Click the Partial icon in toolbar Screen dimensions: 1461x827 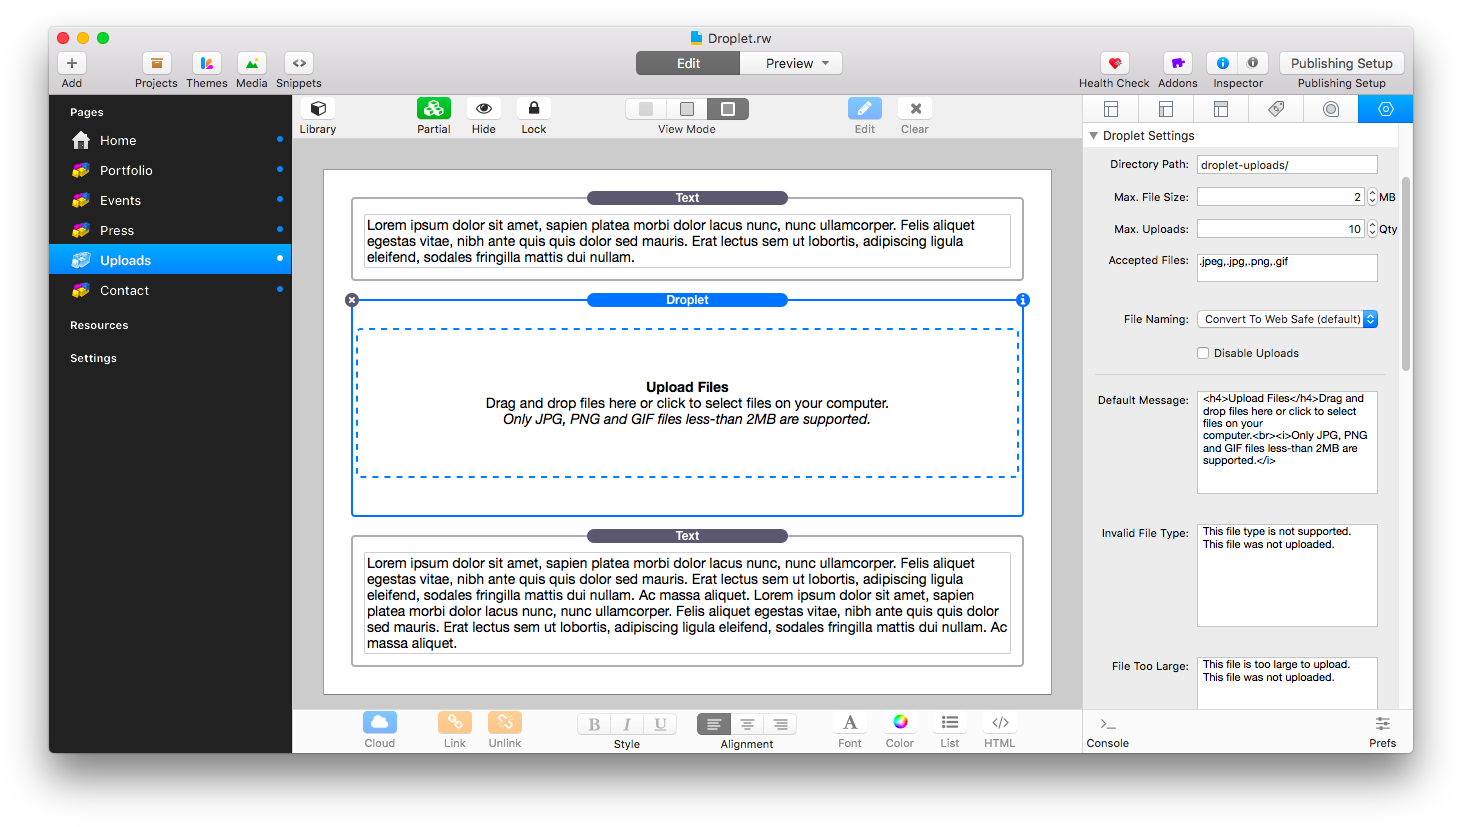tap(433, 109)
